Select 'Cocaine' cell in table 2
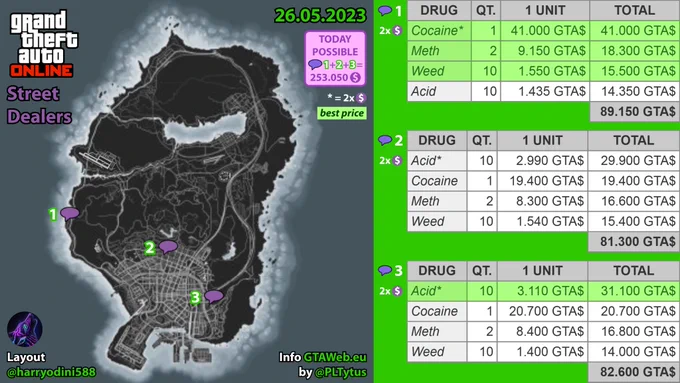 pyautogui.click(x=437, y=181)
